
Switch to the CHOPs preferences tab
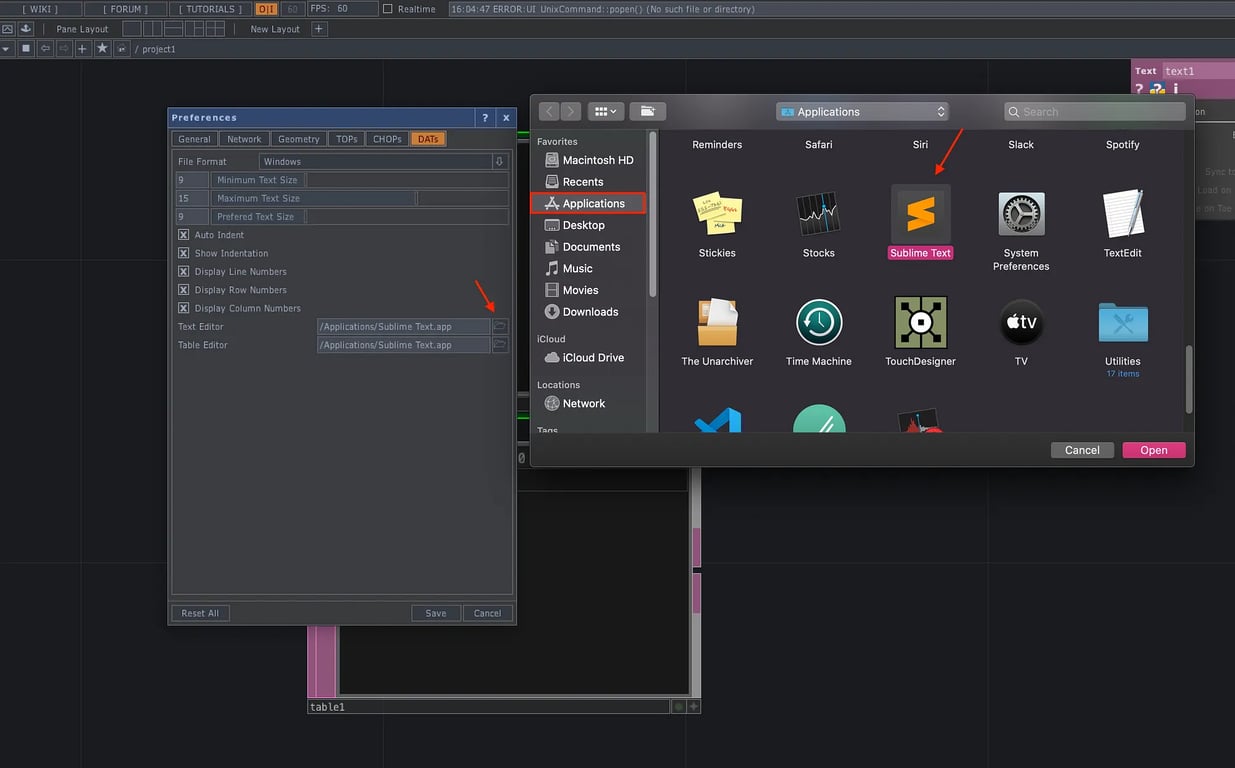pyautogui.click(x=387, y=139)
